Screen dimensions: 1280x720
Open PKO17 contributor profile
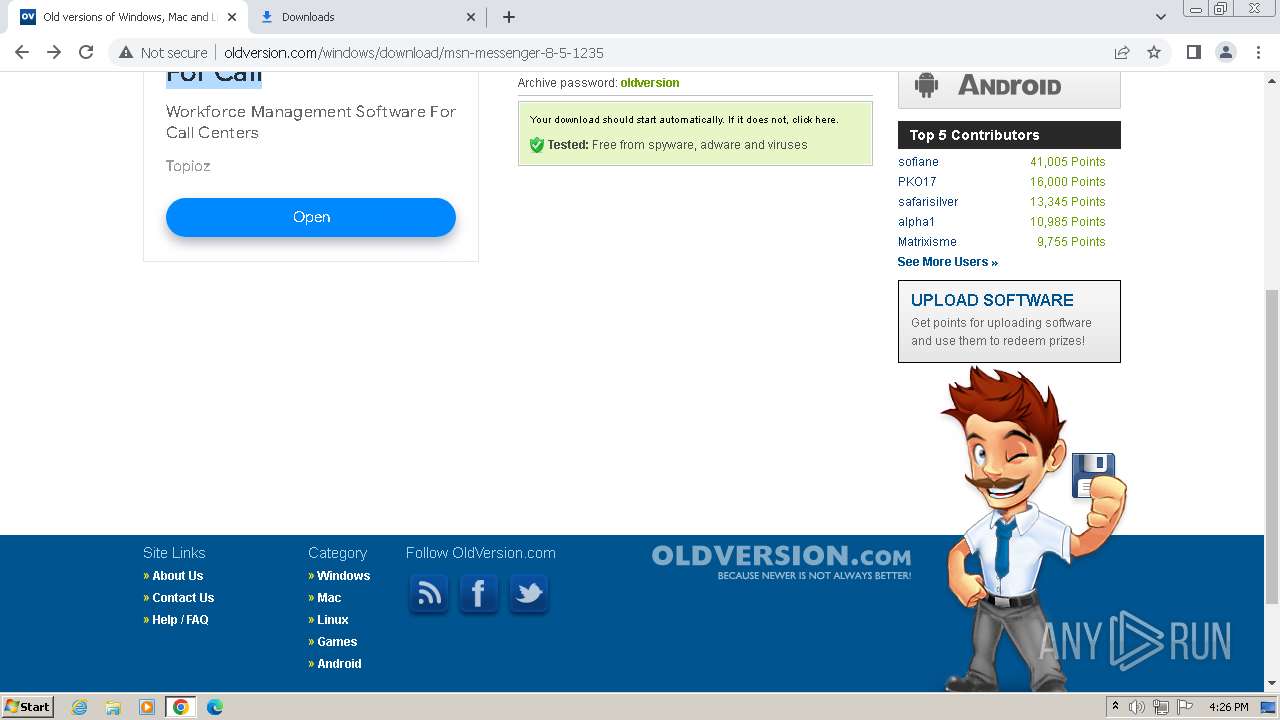pyautogui.click(x=917, y=182)
